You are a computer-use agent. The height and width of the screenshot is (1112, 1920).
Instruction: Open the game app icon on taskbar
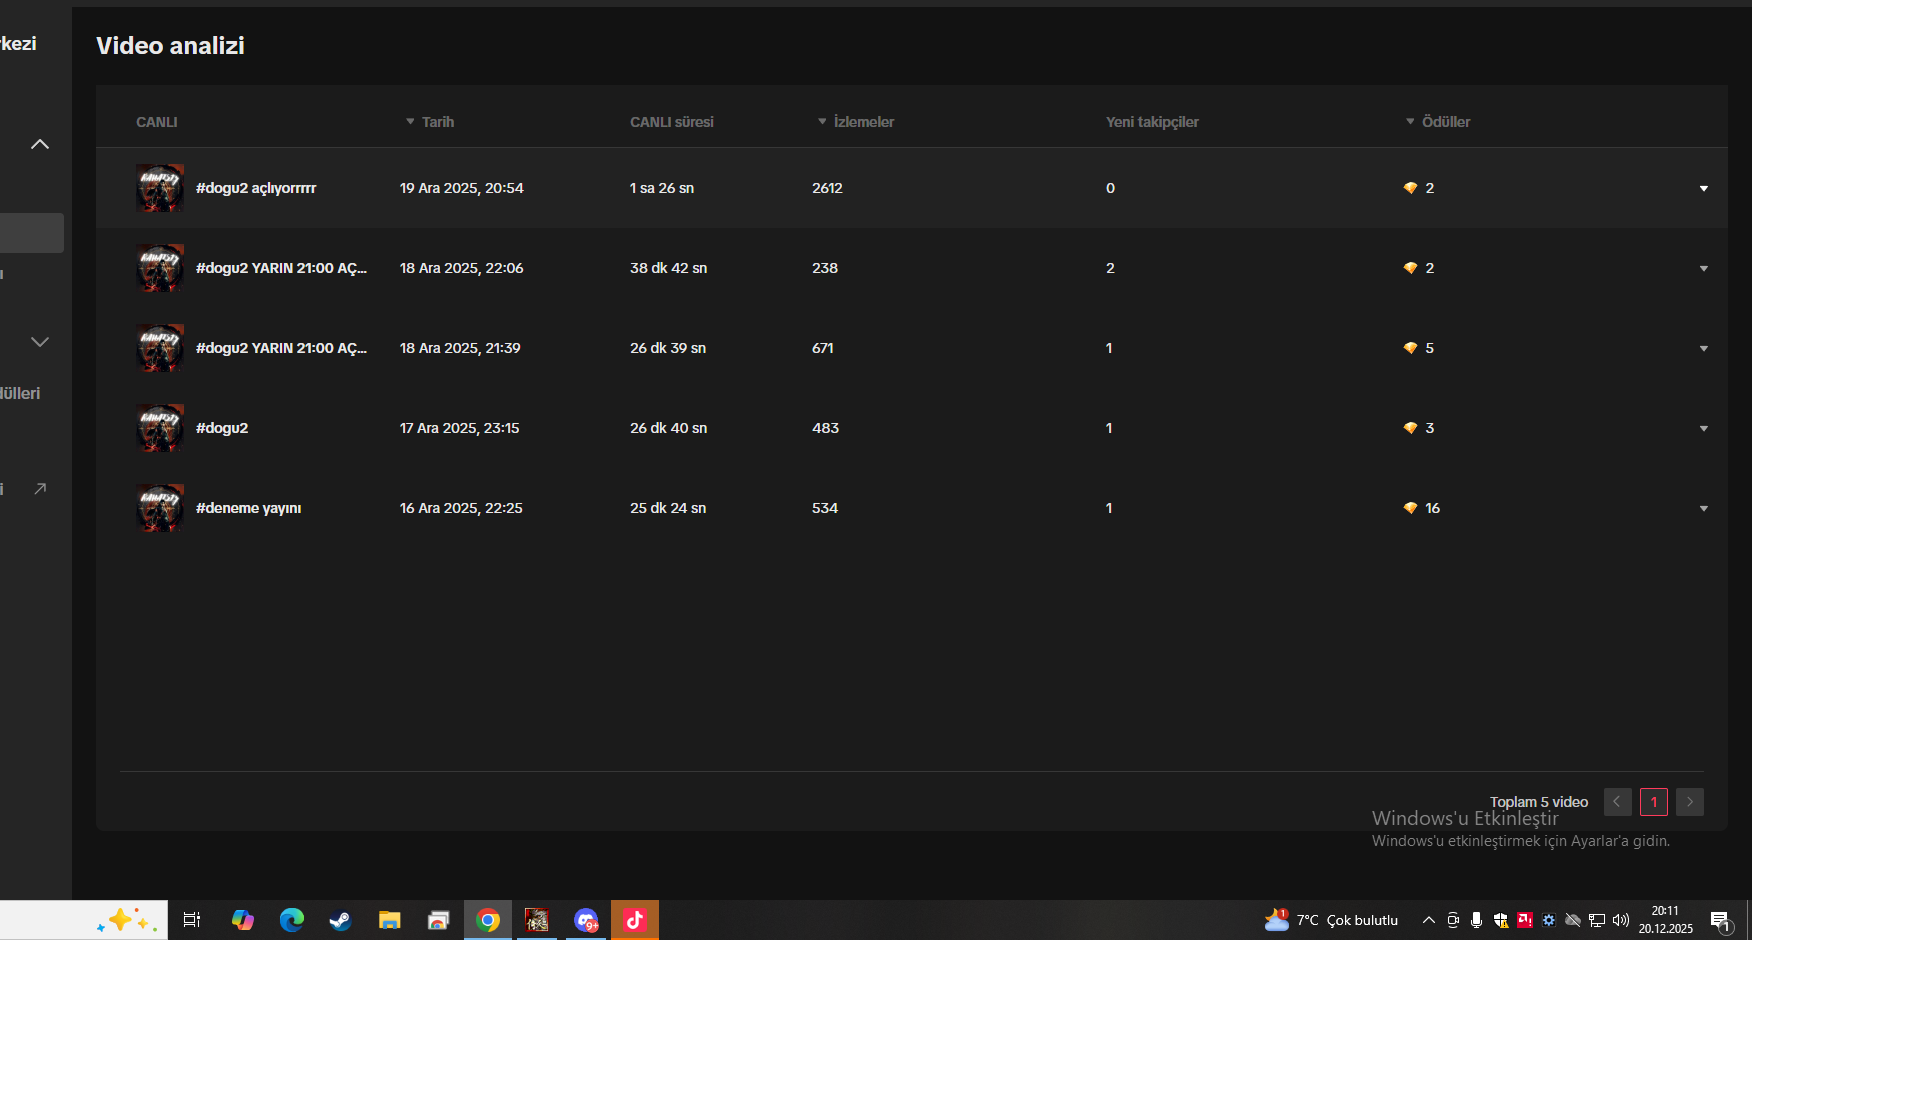537,920
